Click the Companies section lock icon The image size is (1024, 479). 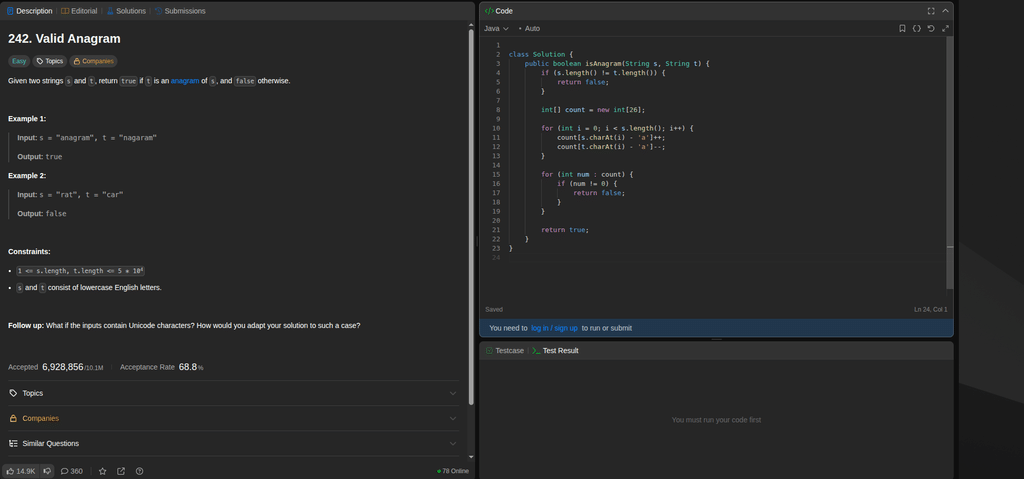pyautogui.click(x=13, y=418)
